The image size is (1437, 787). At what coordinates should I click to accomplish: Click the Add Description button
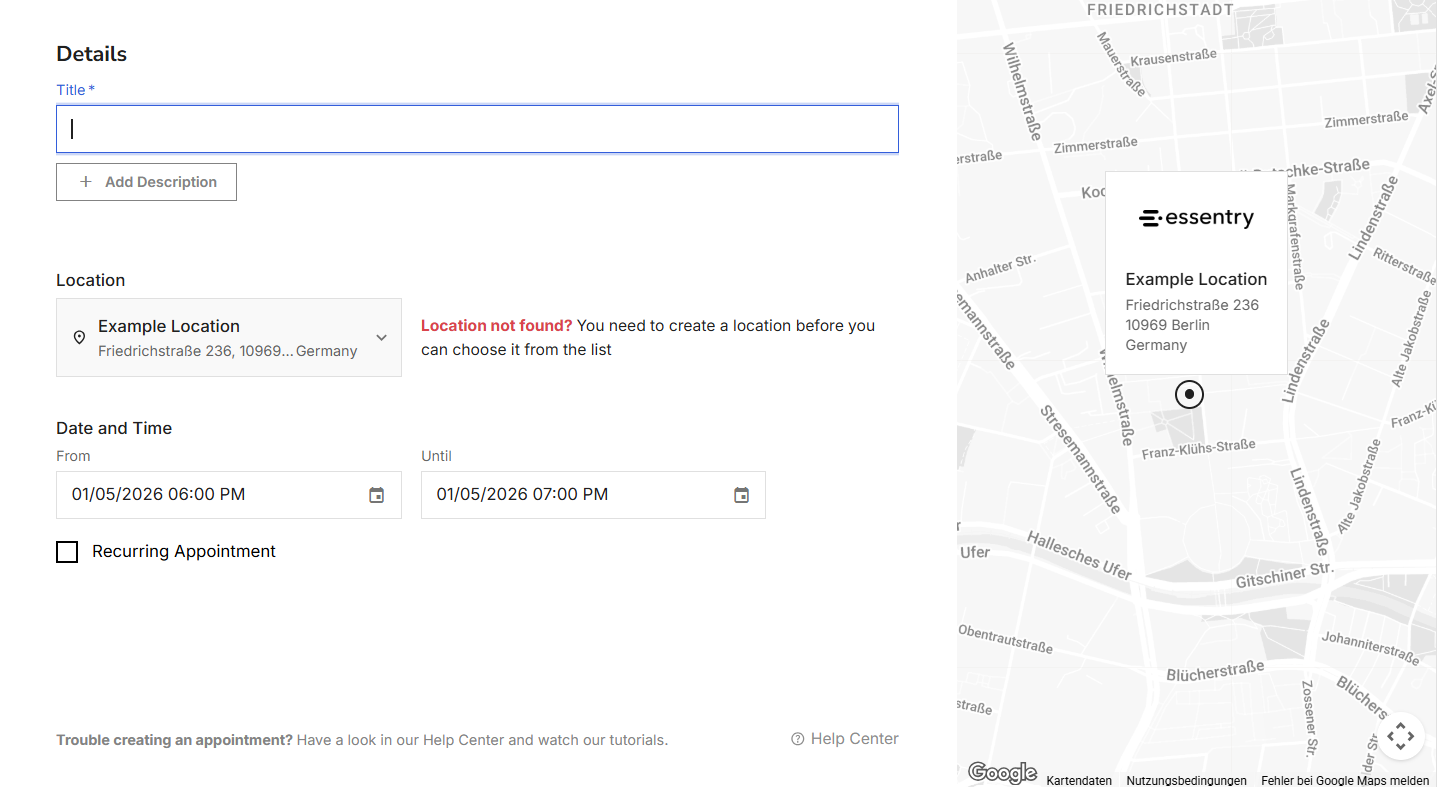pyautogui.click(x=146, y=182)
